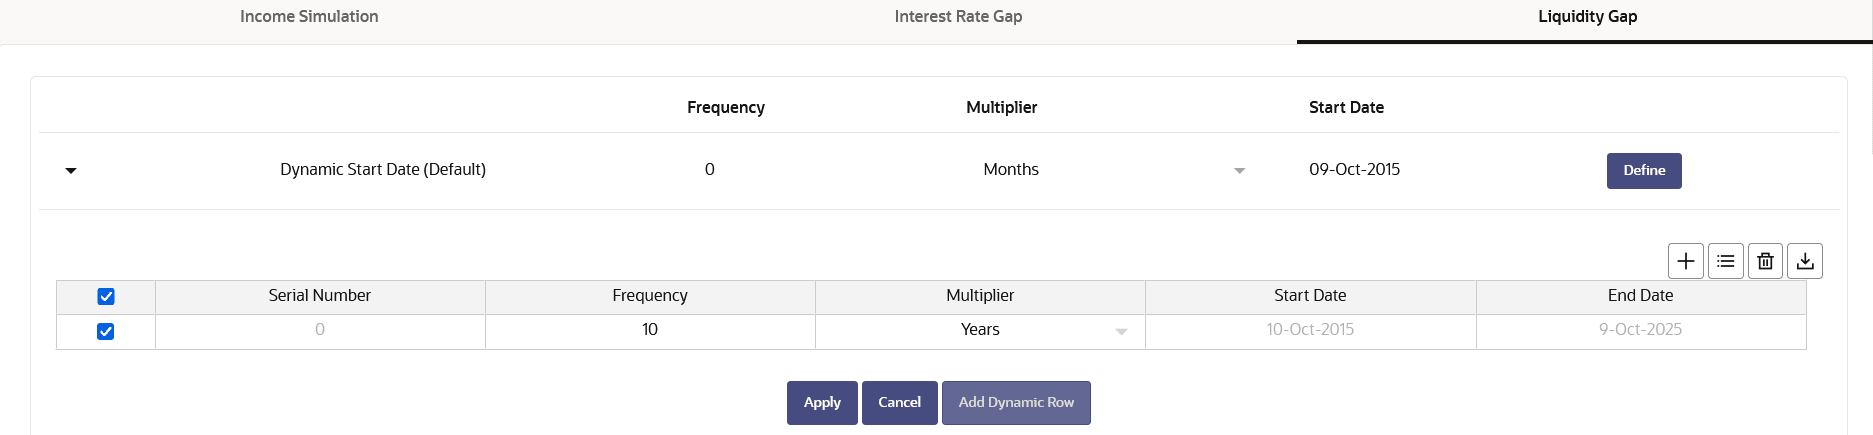
Task: Select the Liquidity Gap tab
Action: pos(1587,17)
